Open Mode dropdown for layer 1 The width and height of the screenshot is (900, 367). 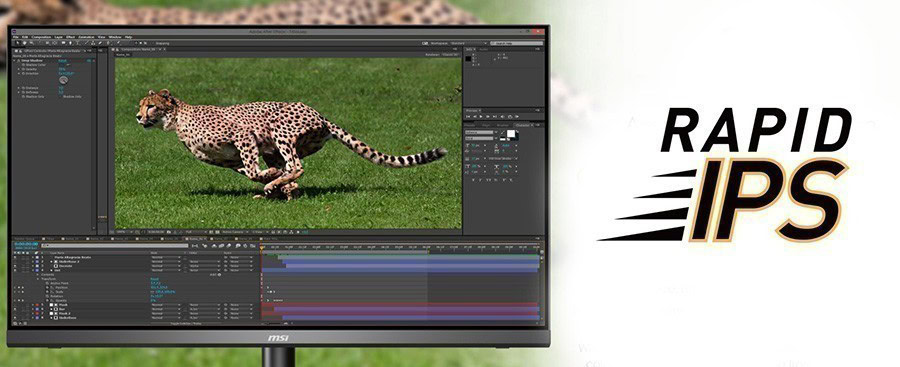166,257
